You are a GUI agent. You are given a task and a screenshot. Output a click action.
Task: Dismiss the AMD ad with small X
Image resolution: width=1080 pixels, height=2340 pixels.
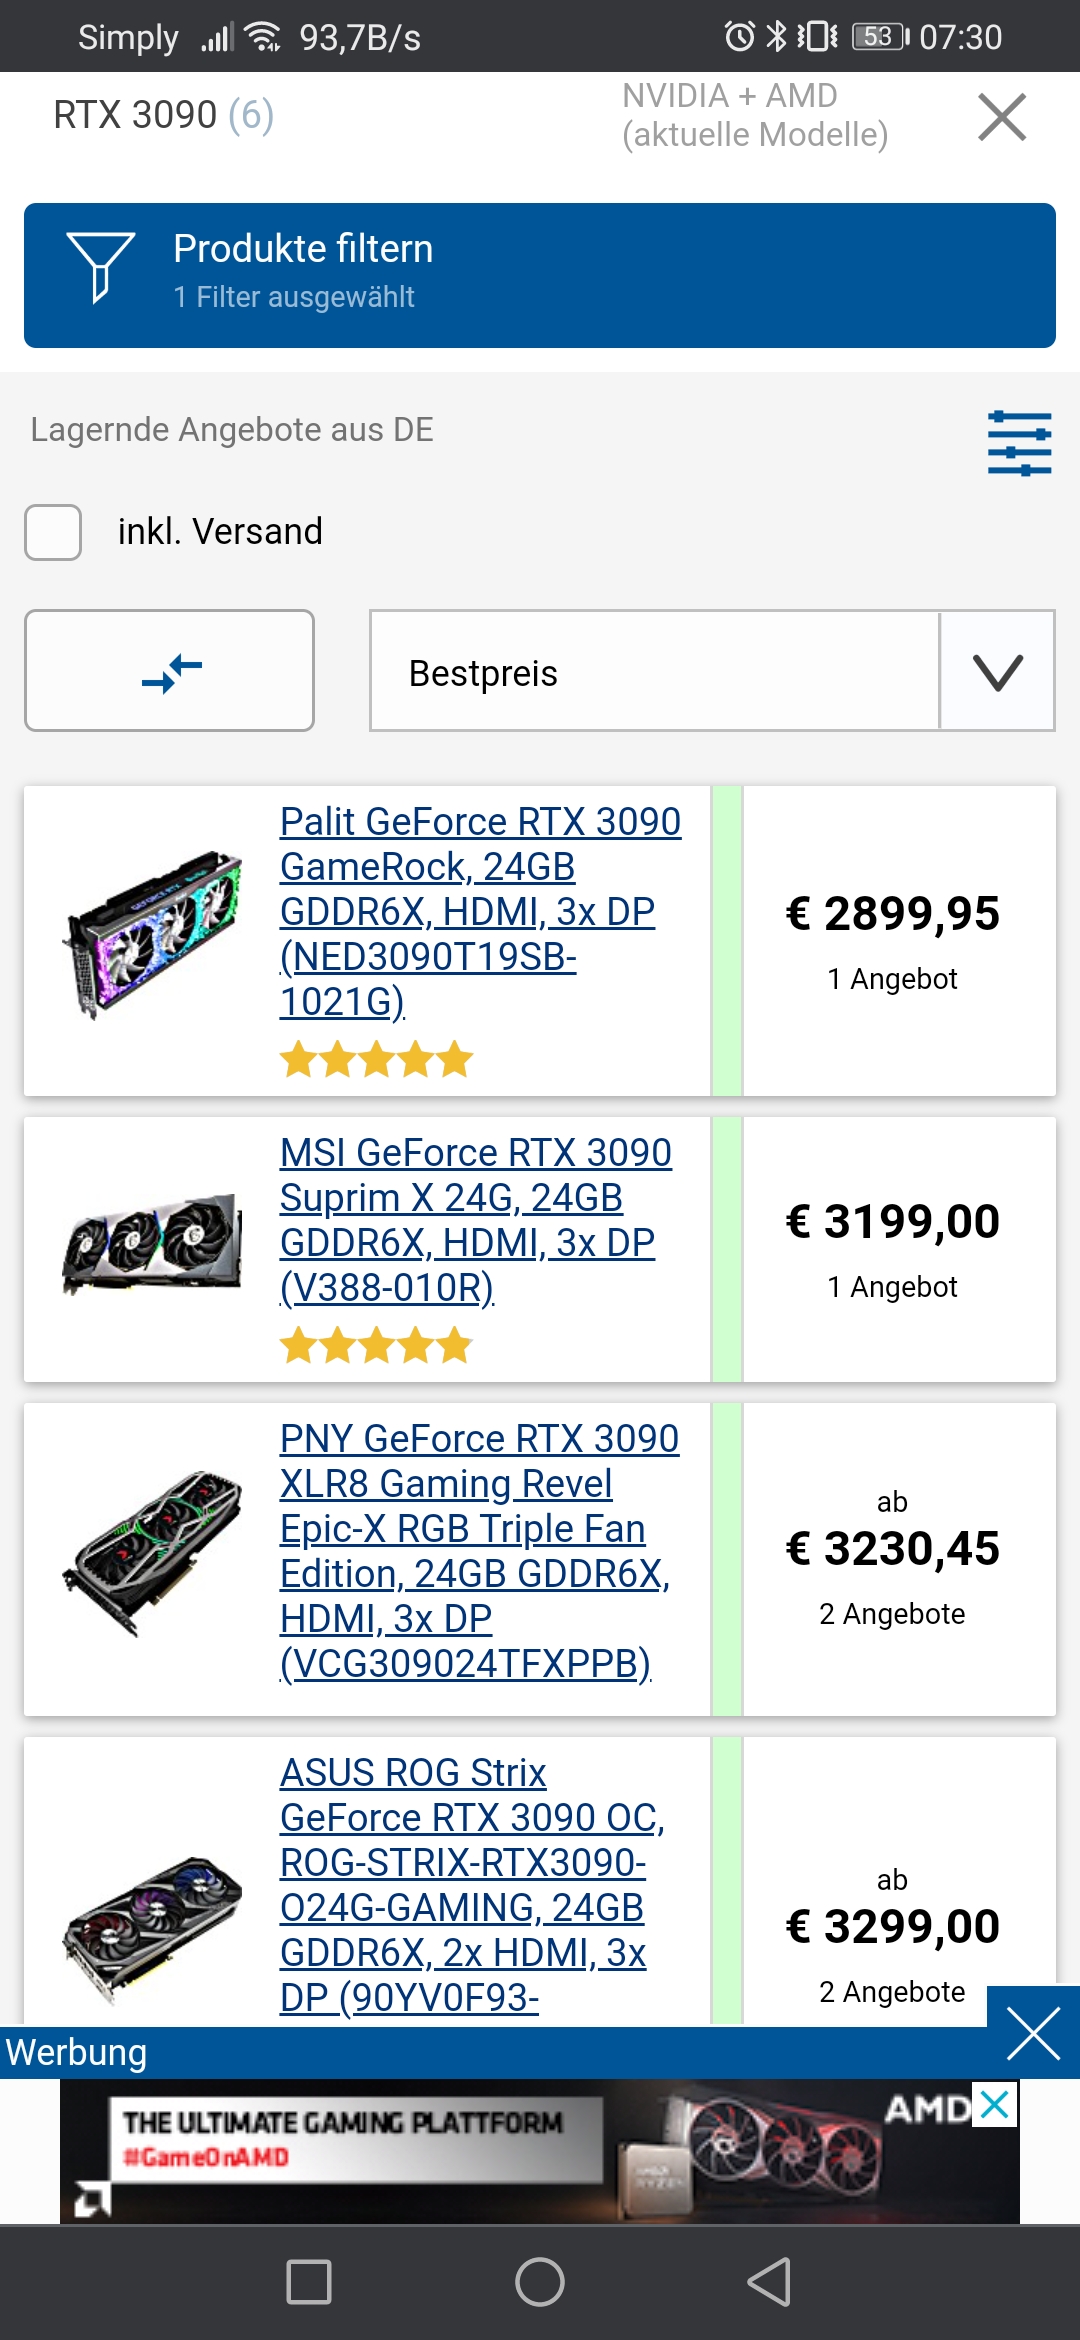click(995, 2105)
